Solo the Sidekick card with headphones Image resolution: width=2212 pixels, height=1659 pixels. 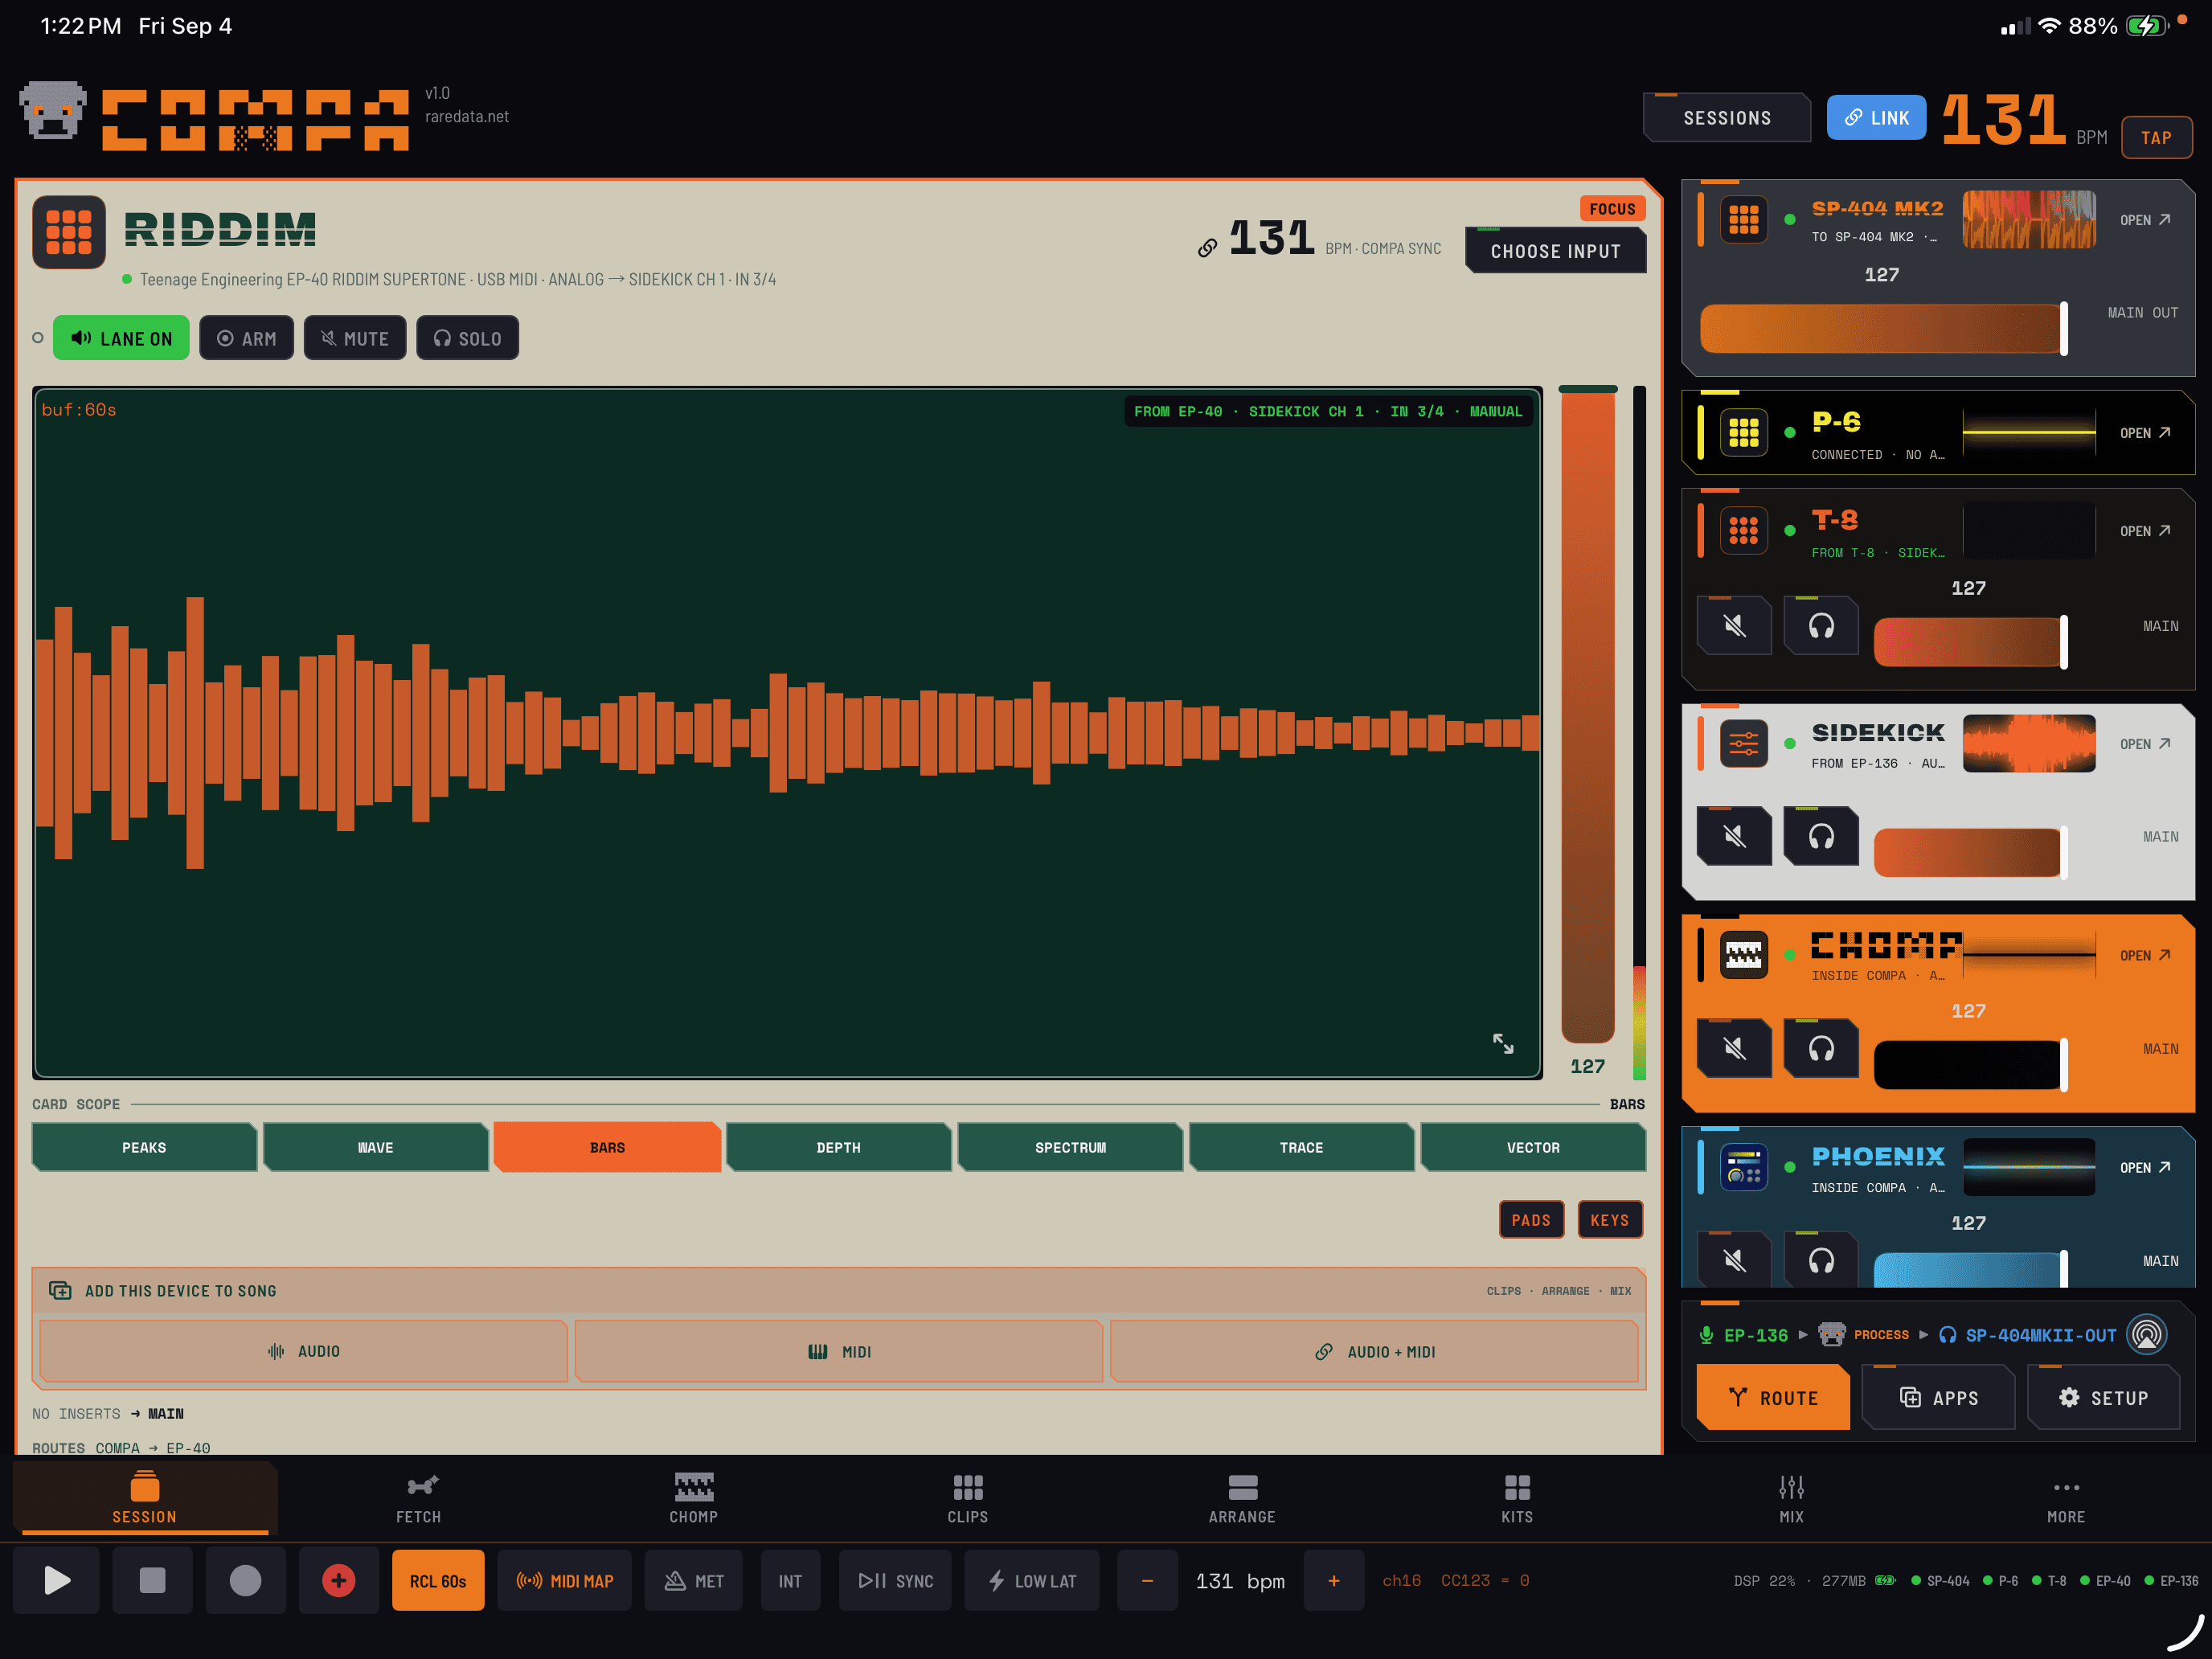pyautogui.click(x=1821, y=836)
